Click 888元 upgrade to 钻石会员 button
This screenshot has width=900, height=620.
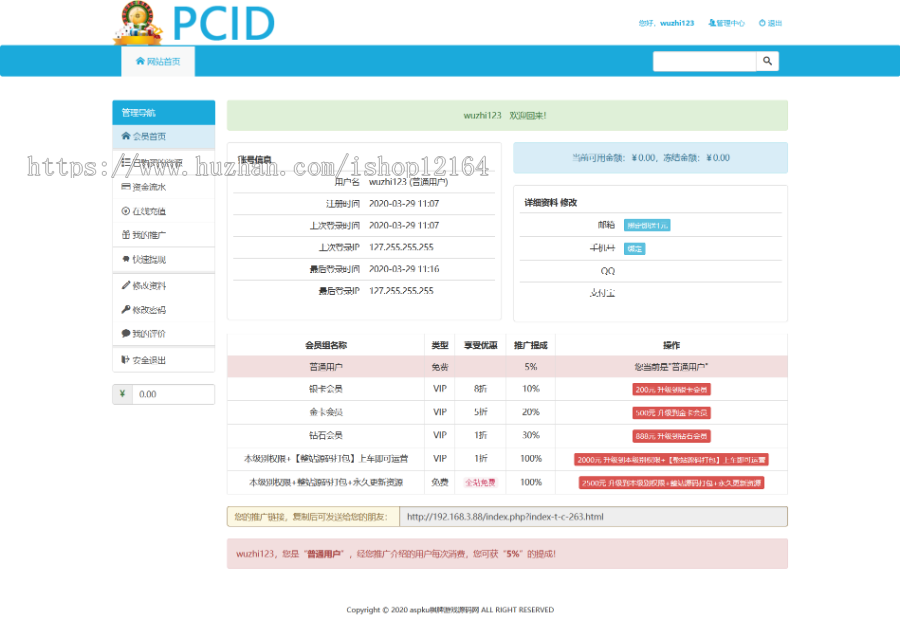pos(672,436)
